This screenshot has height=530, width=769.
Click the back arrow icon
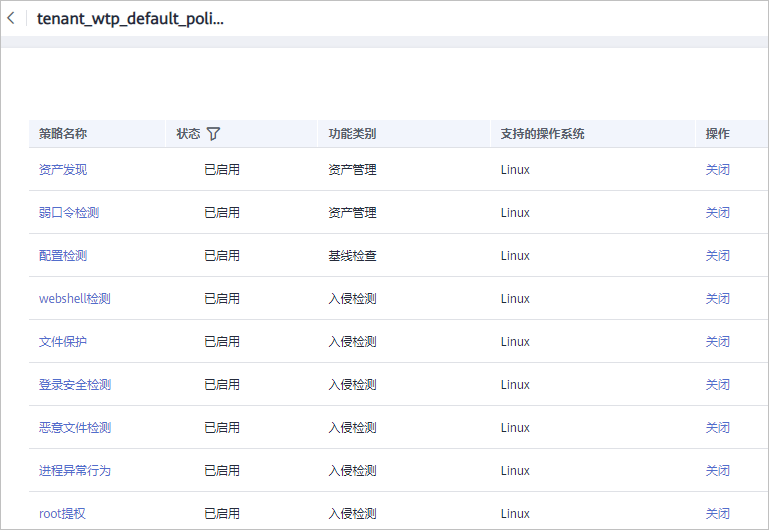point(11,19)
